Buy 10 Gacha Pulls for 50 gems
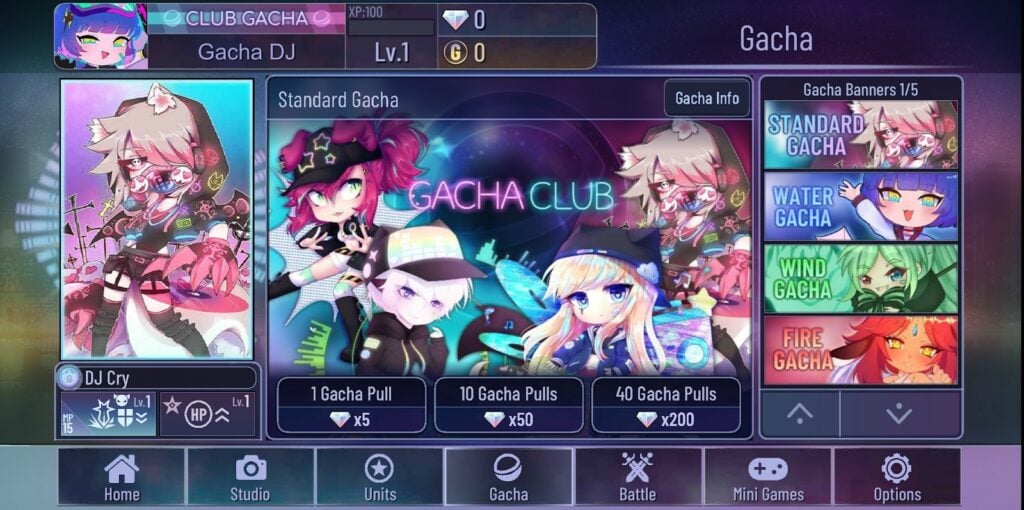Viewport: 1024px width, 510px height. point(509,405)
